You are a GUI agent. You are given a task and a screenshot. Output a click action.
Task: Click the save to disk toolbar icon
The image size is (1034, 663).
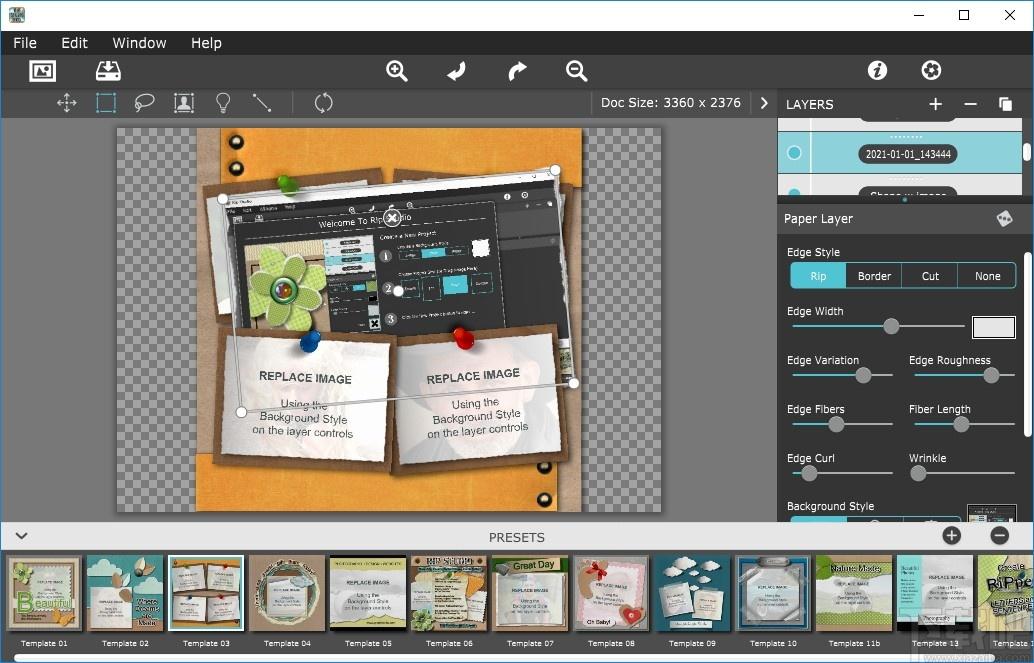pos(108,71)
